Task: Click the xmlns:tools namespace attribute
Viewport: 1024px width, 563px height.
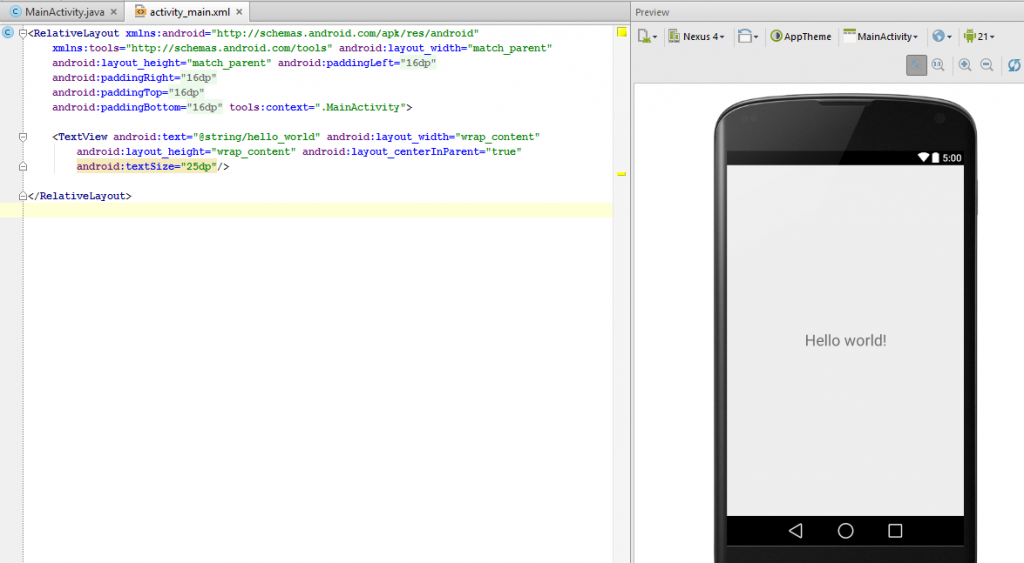Action: (193, 48)
